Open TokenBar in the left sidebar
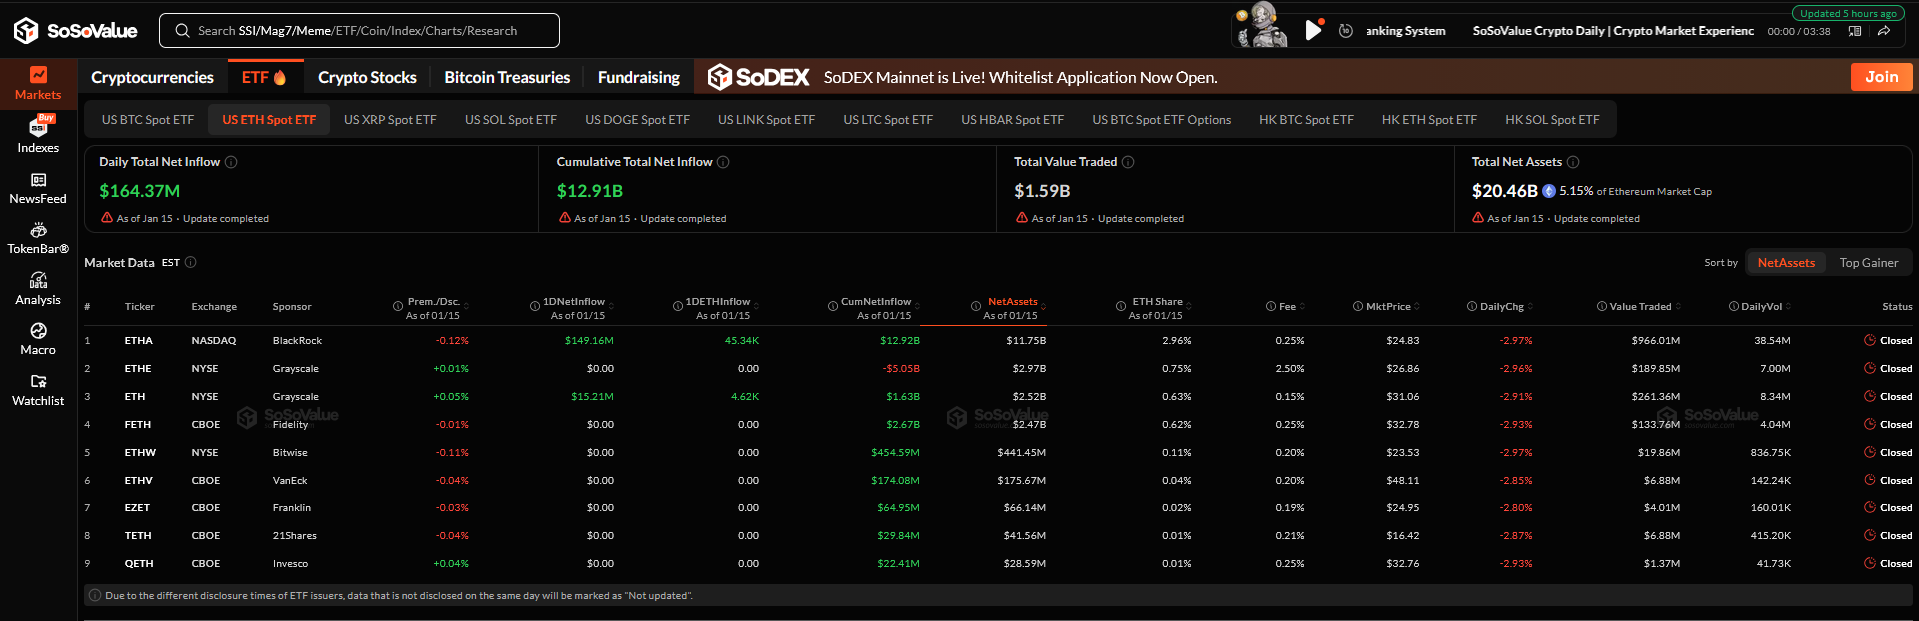1919x621 pixels. [x=38, y=238]
